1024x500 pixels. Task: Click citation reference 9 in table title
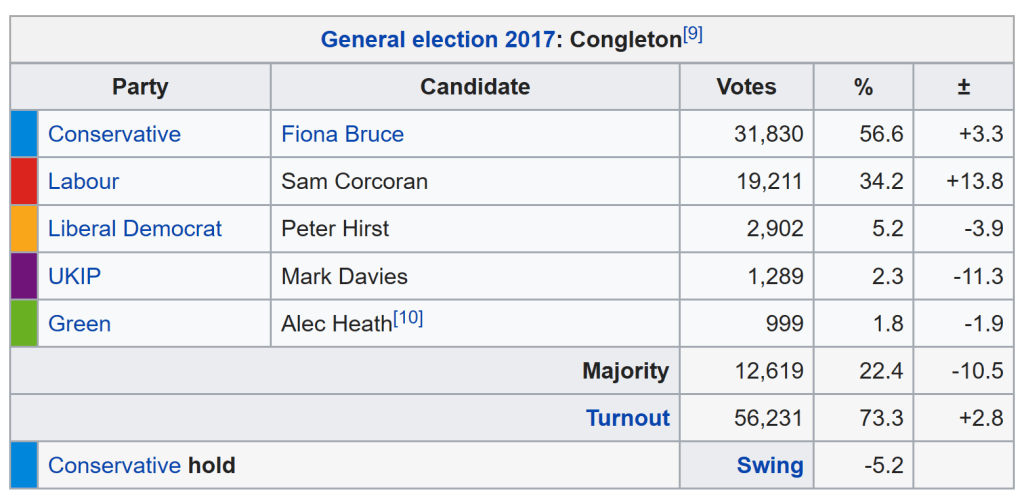pyautogui.click(x=693, y=35)
